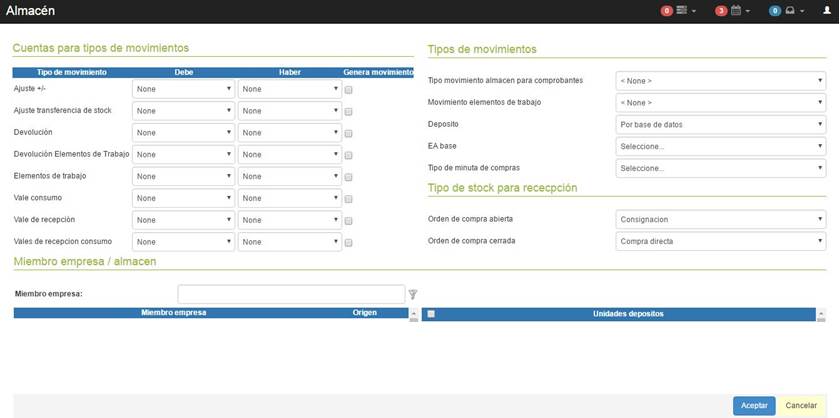Viewport: 840px width, 418px height.
Task: Click scroll up arrow of Miembro empresa table
Action: coord(413,312)
